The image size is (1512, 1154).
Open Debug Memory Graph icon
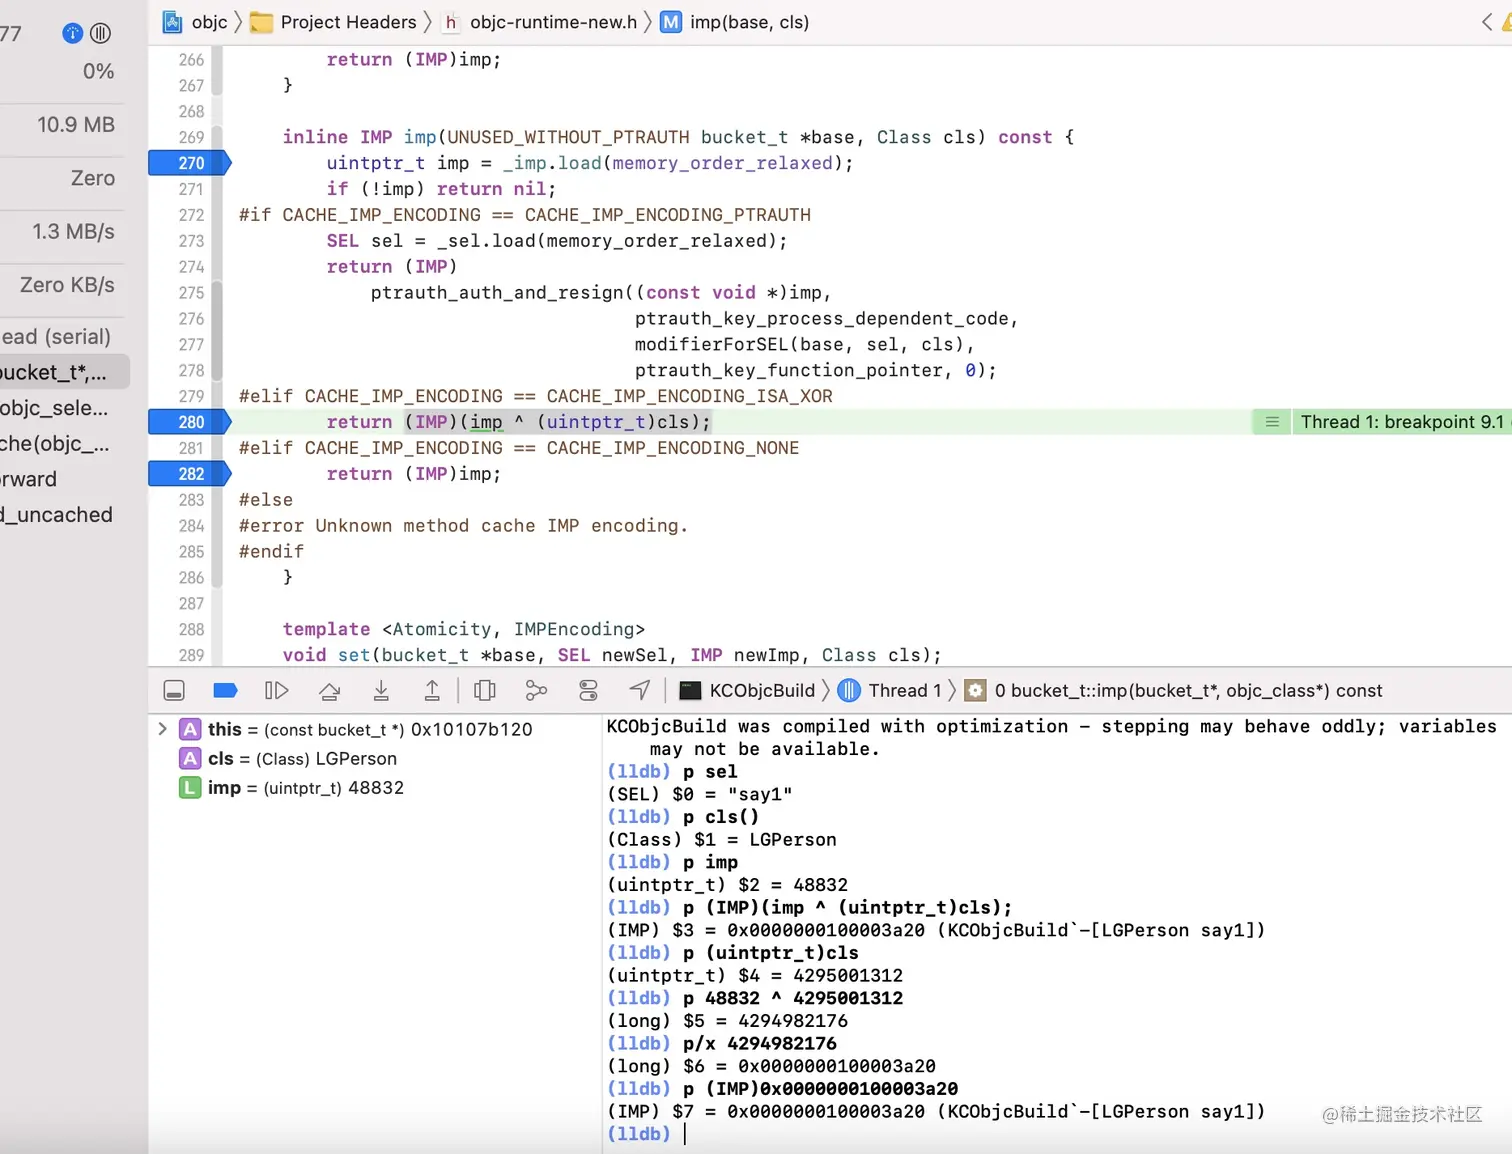pos(537,691)
